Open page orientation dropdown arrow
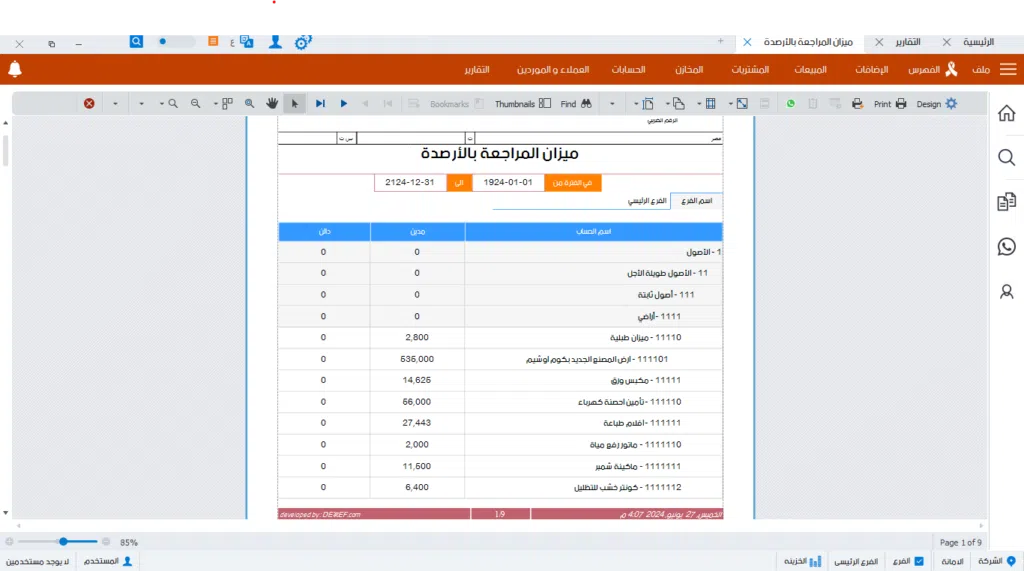Image resolution: width=1024 pixels, height=571 pixels. pyautogui.click(x=667, y=103)
